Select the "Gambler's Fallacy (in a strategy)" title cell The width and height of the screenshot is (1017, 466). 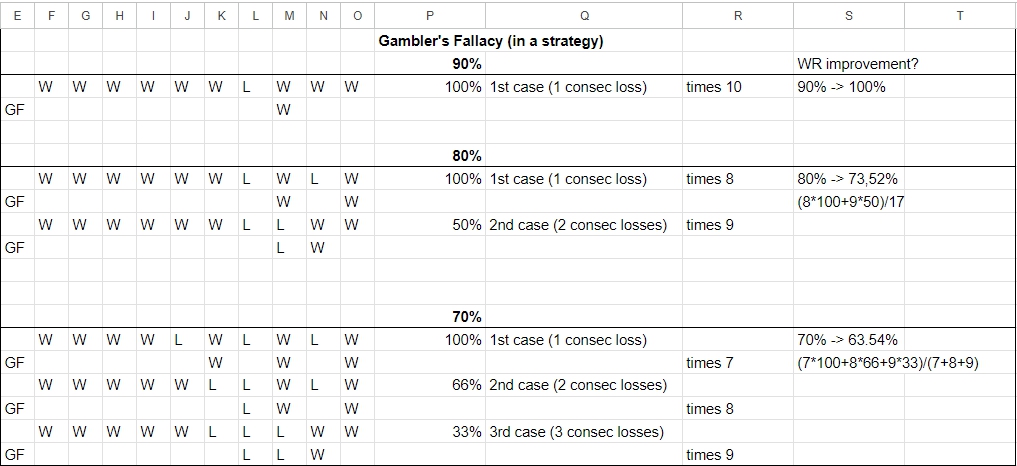click(490, 41)
